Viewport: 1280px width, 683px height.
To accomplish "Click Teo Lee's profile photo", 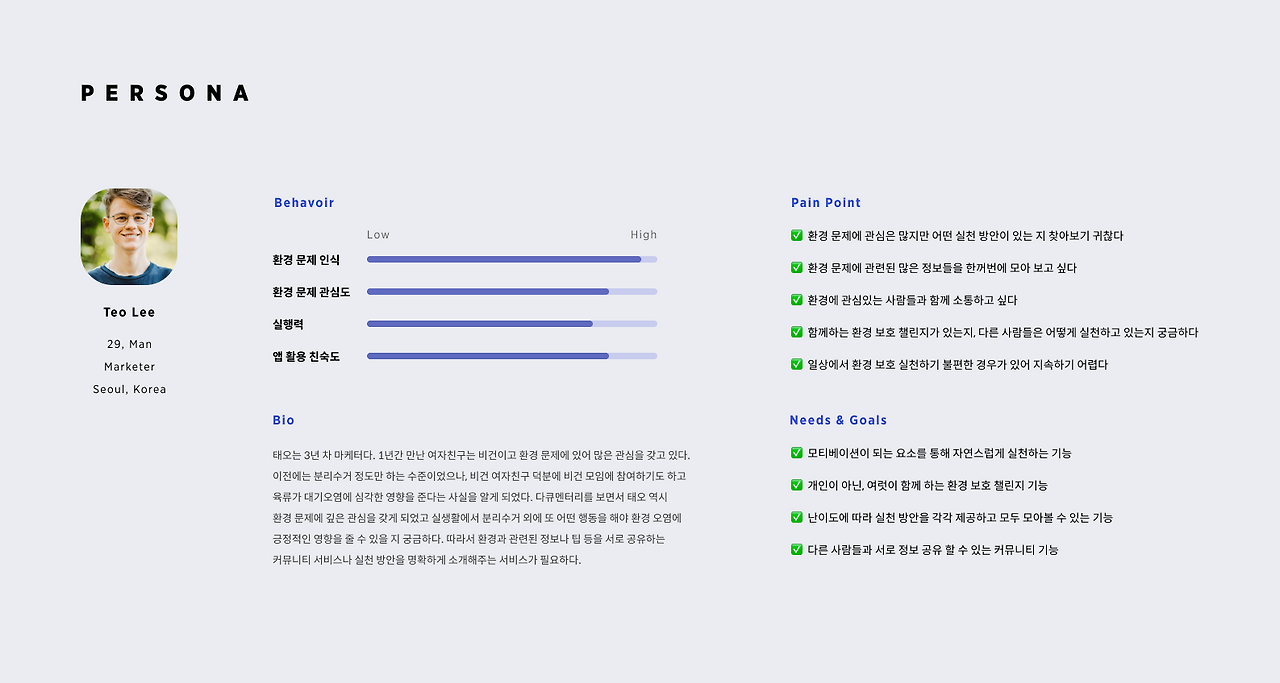I will pos(129,237).
